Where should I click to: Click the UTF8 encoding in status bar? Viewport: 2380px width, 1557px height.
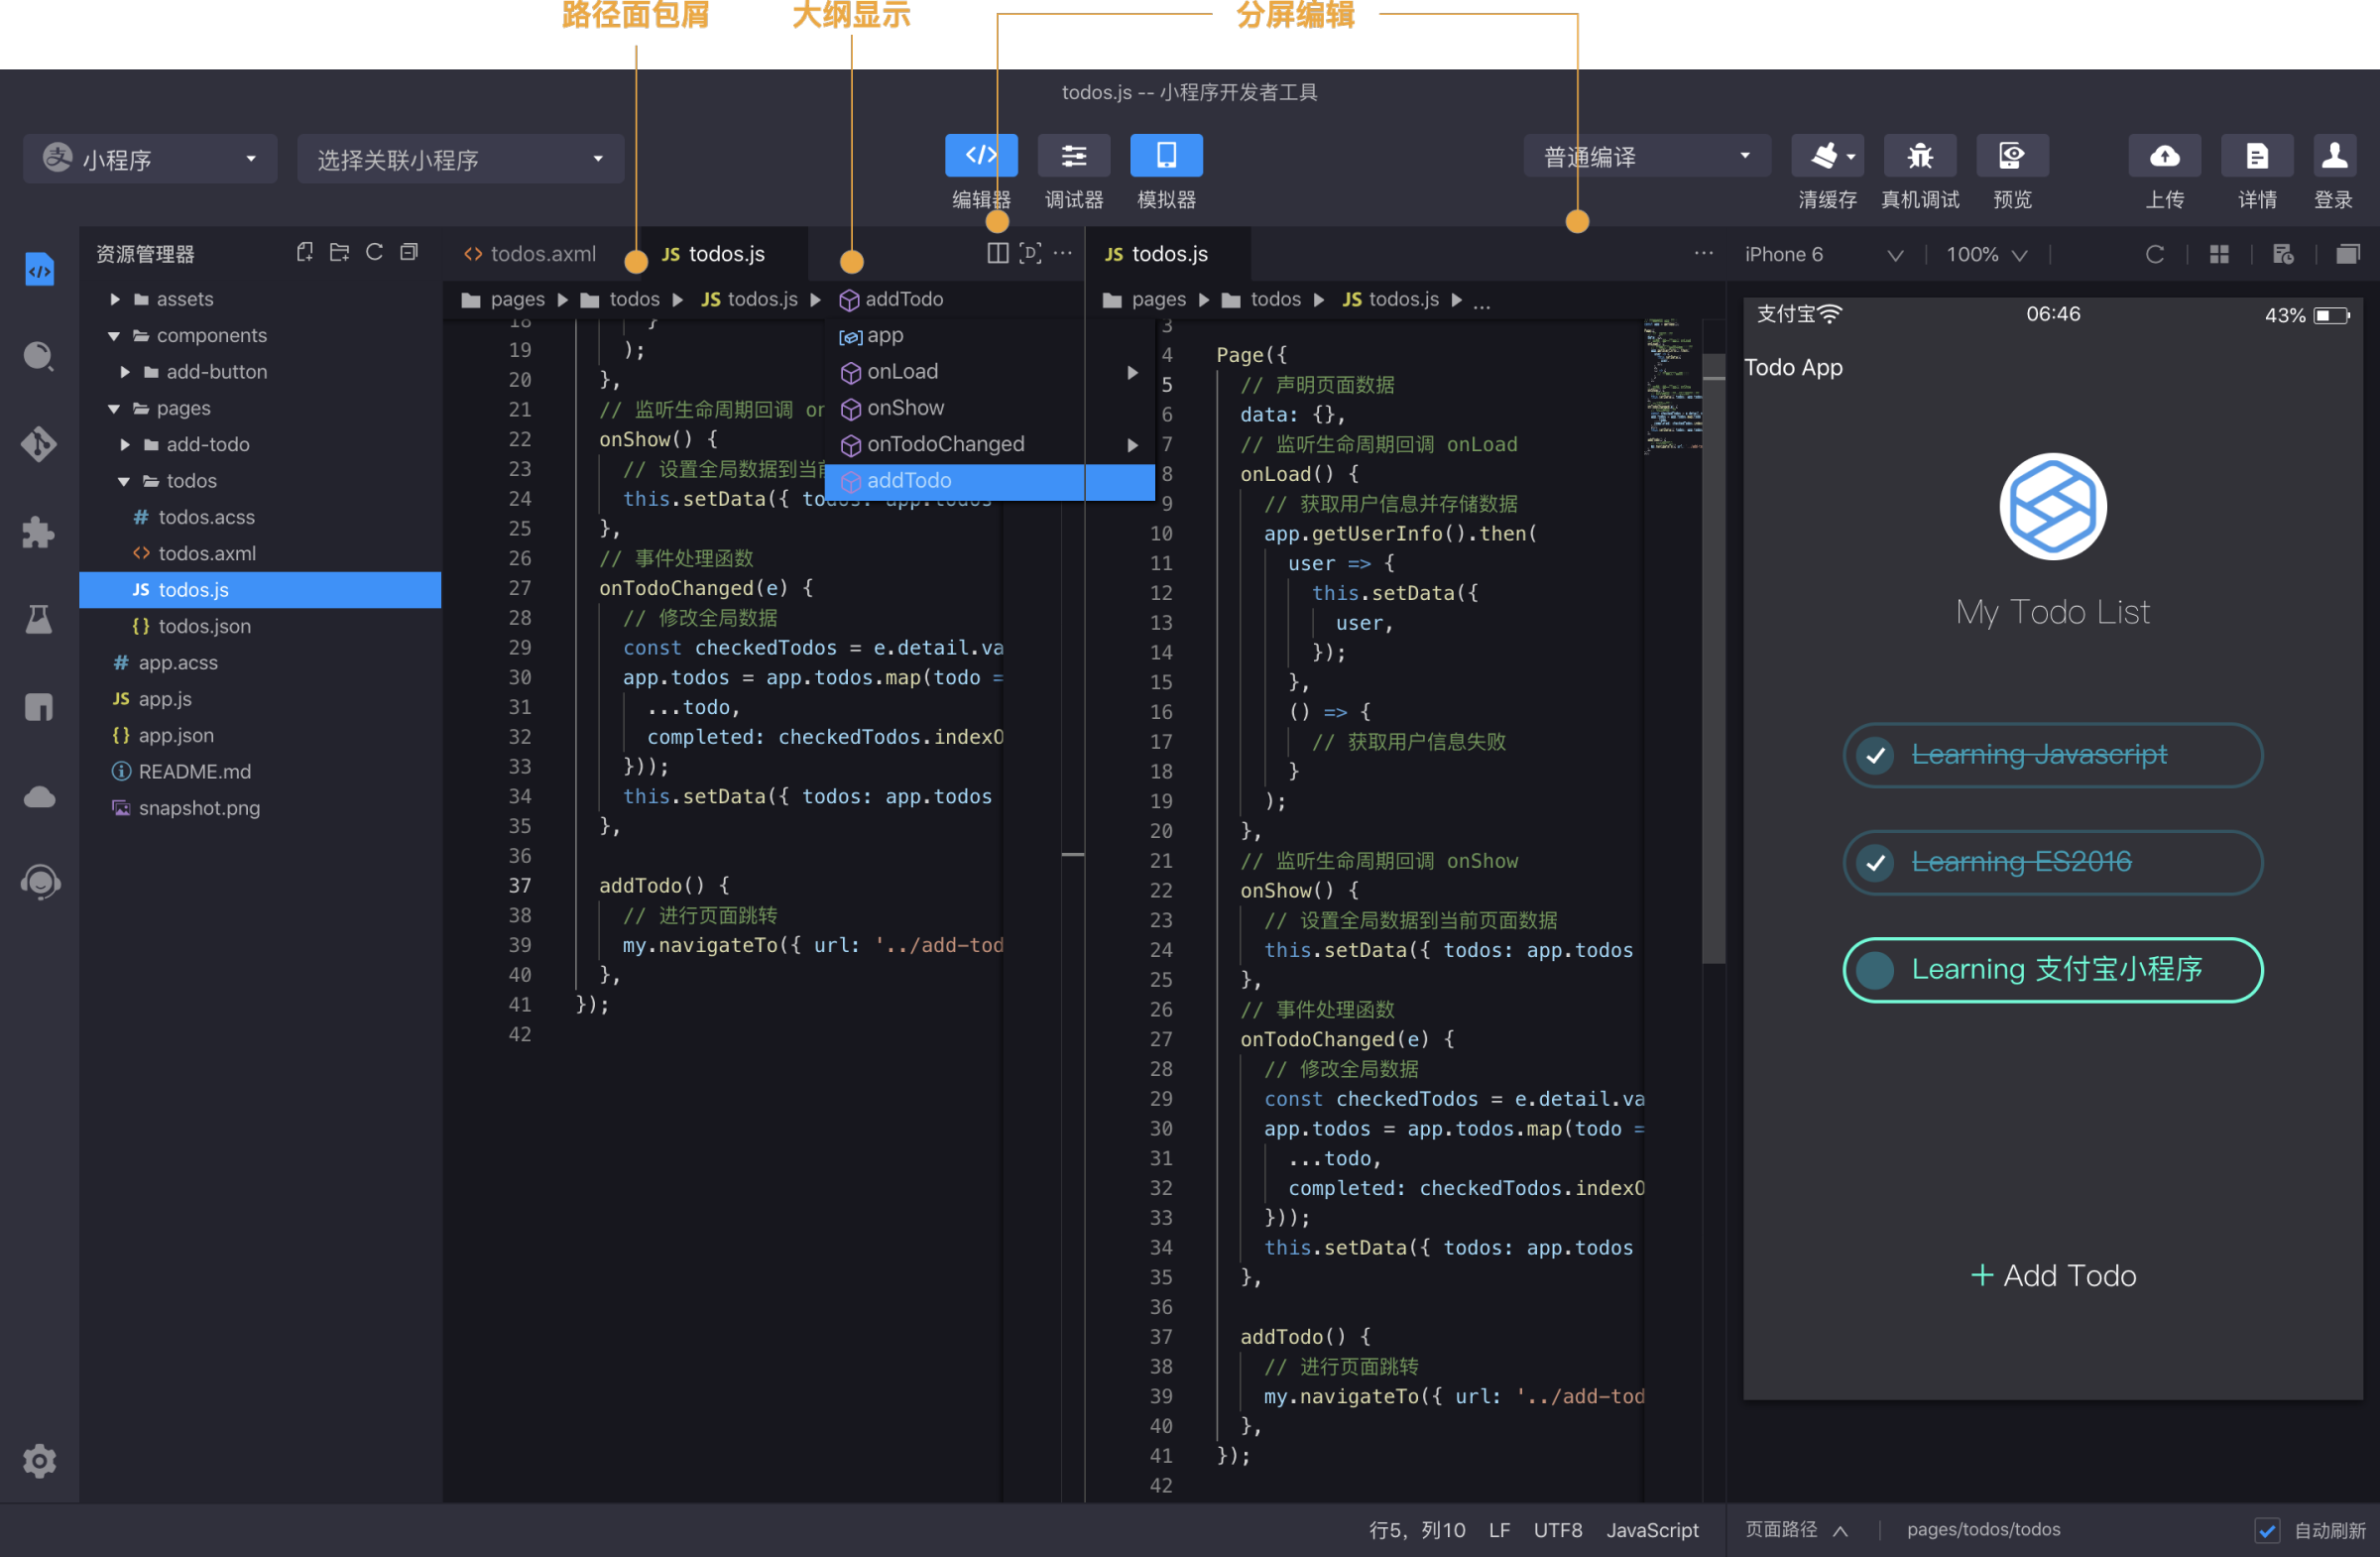pyautogui.click(x=1557, y=1530)
